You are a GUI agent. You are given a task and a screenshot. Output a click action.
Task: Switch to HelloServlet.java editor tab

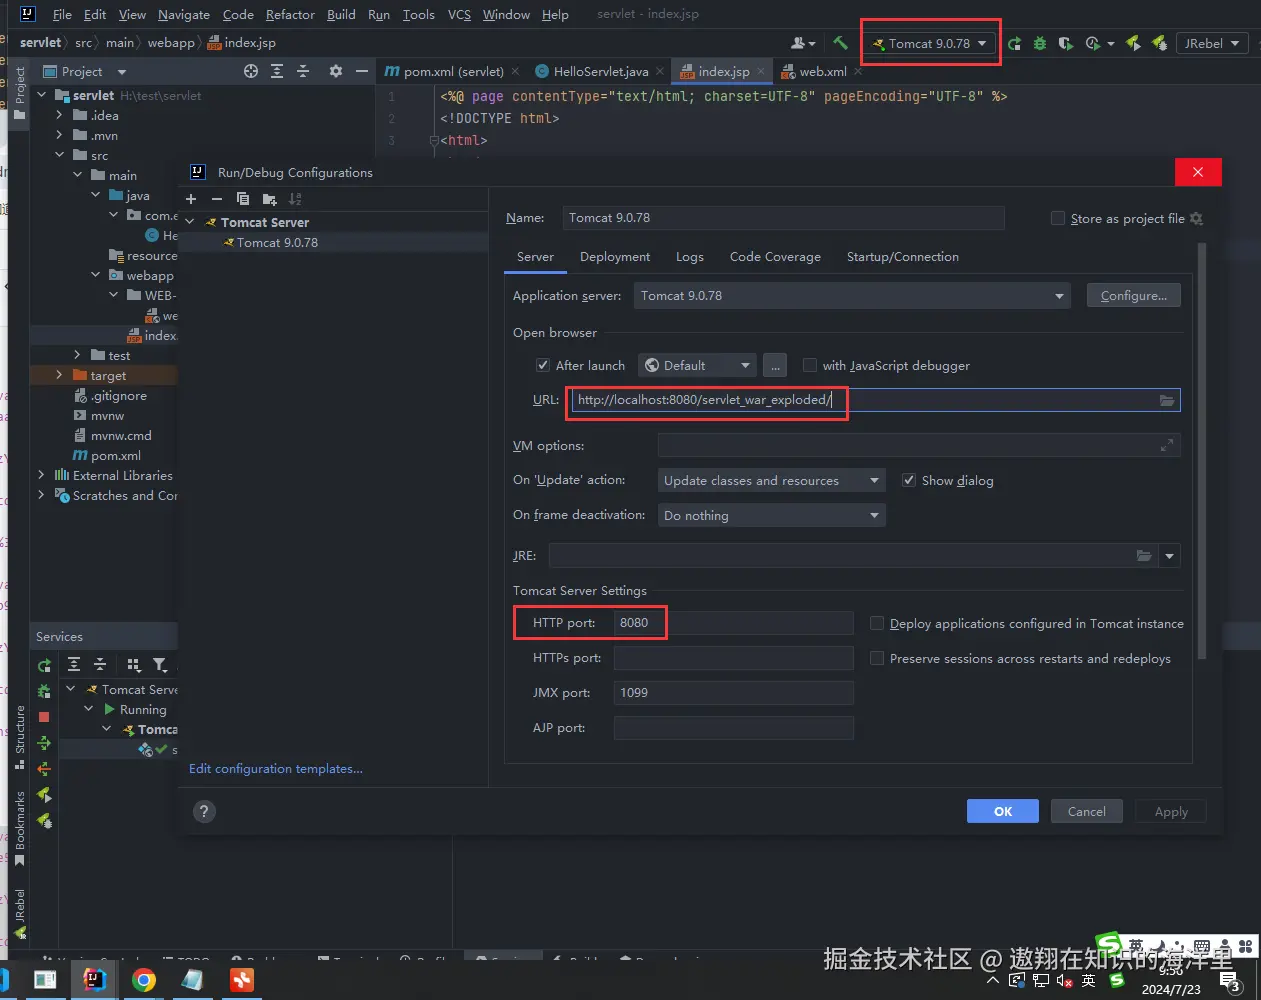tap(600, 72)
